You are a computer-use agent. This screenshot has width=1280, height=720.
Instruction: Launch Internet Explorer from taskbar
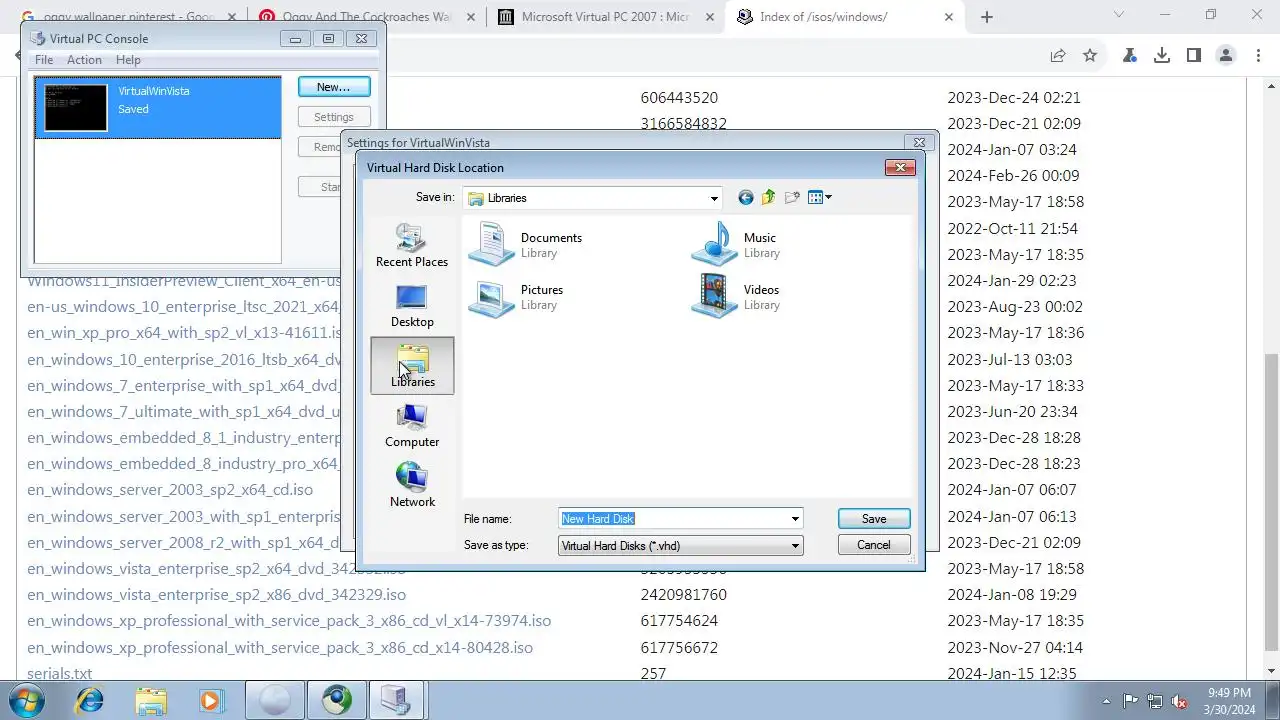(x=90, y=700)
